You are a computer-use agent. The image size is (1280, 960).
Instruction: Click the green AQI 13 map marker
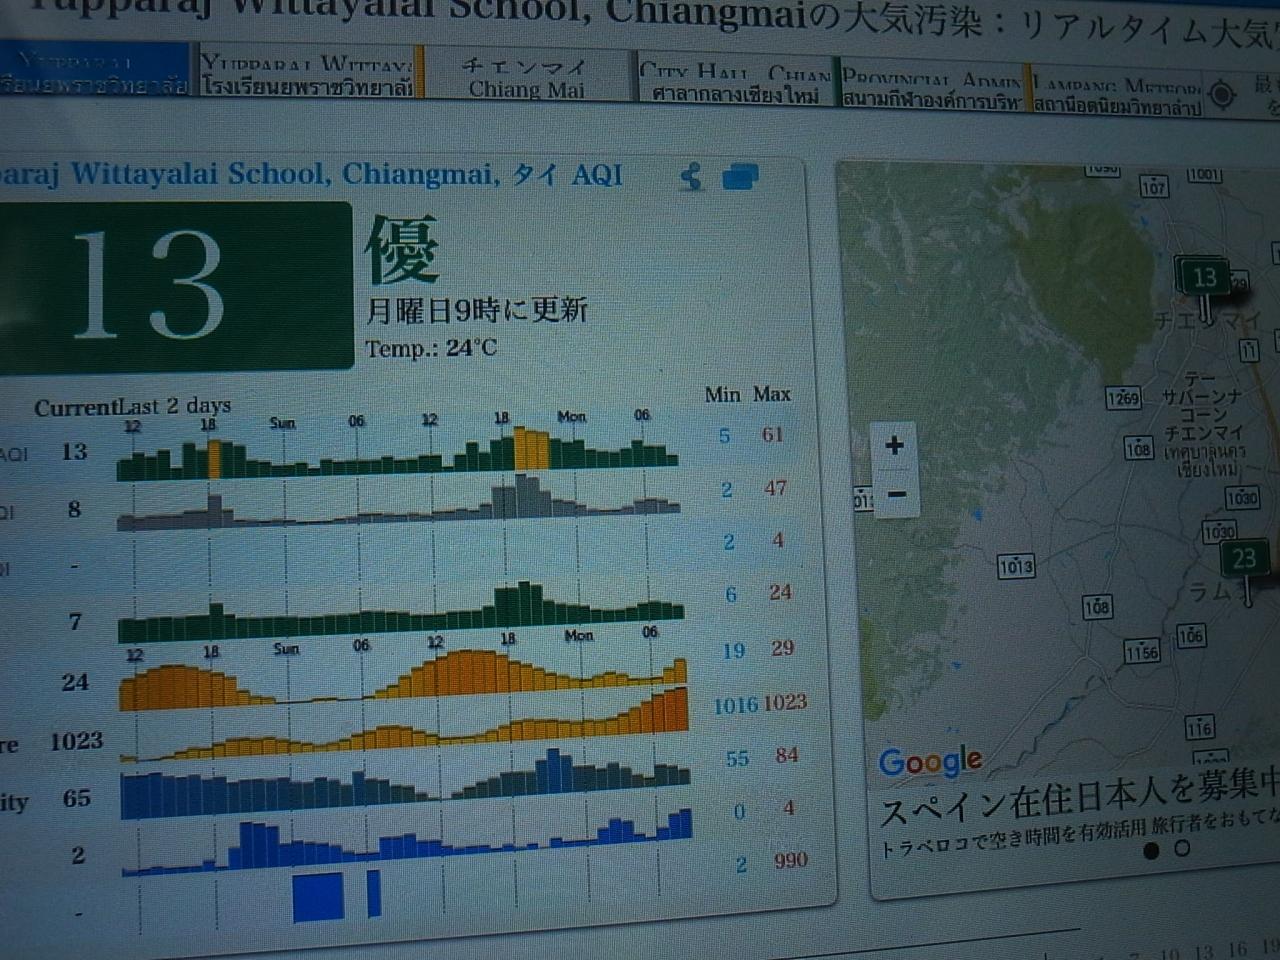pyautogui.click(x=1204, y=279)
